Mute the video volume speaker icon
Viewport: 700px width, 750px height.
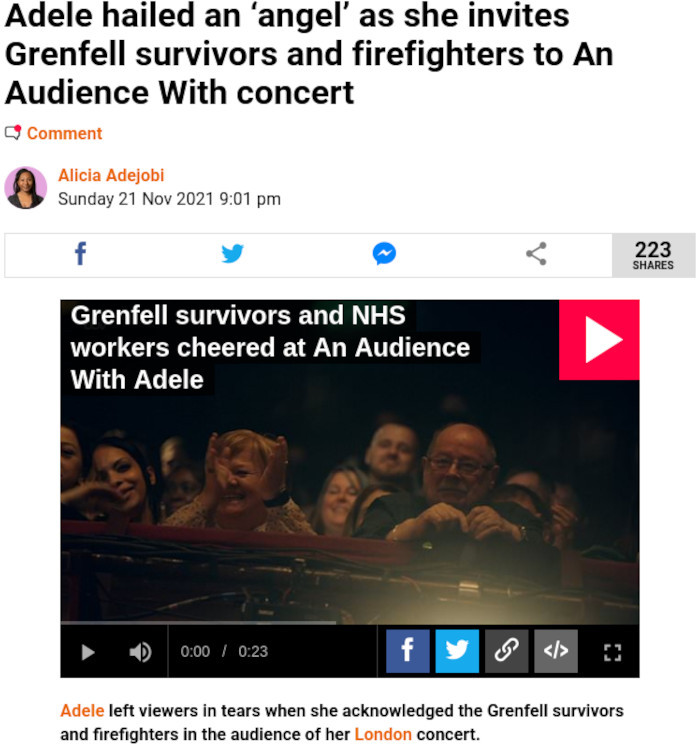coord(140,652)
